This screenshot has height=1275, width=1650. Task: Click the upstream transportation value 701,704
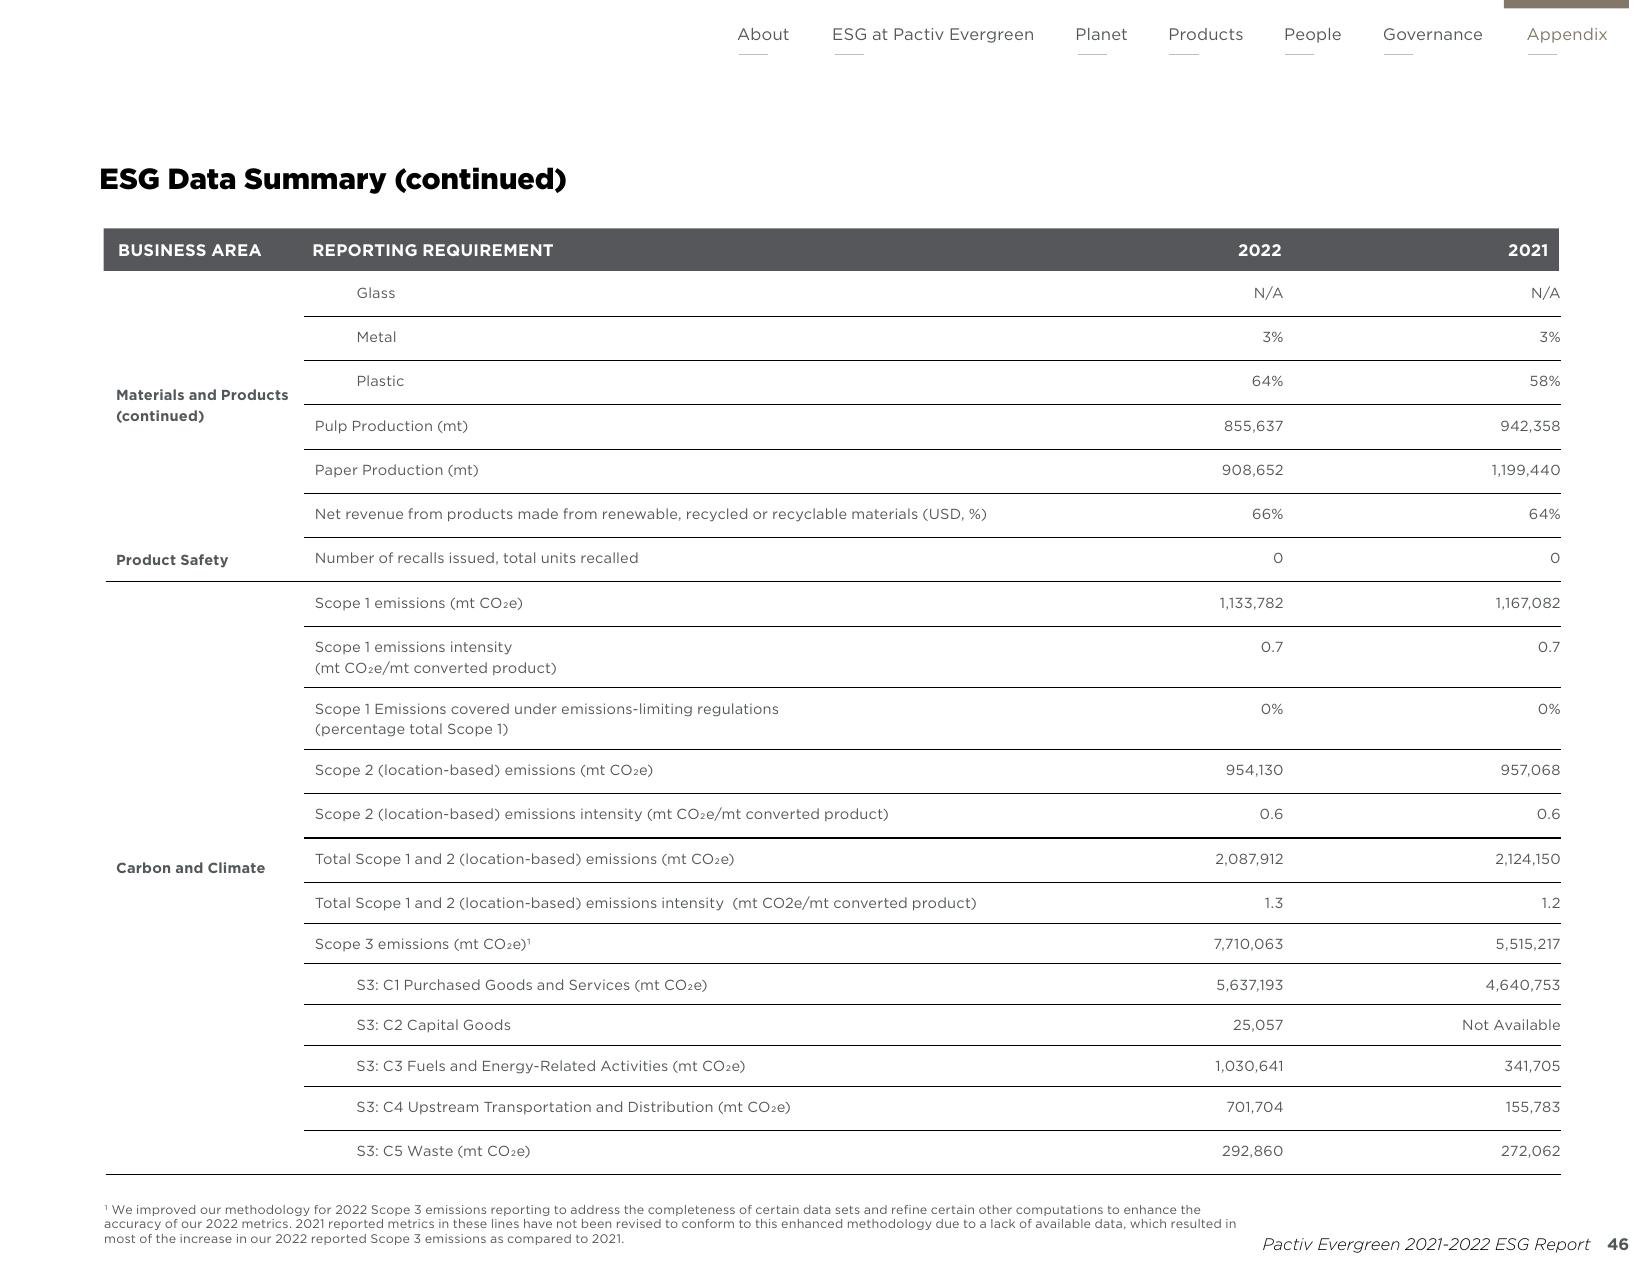[x=1255, y=1107]
